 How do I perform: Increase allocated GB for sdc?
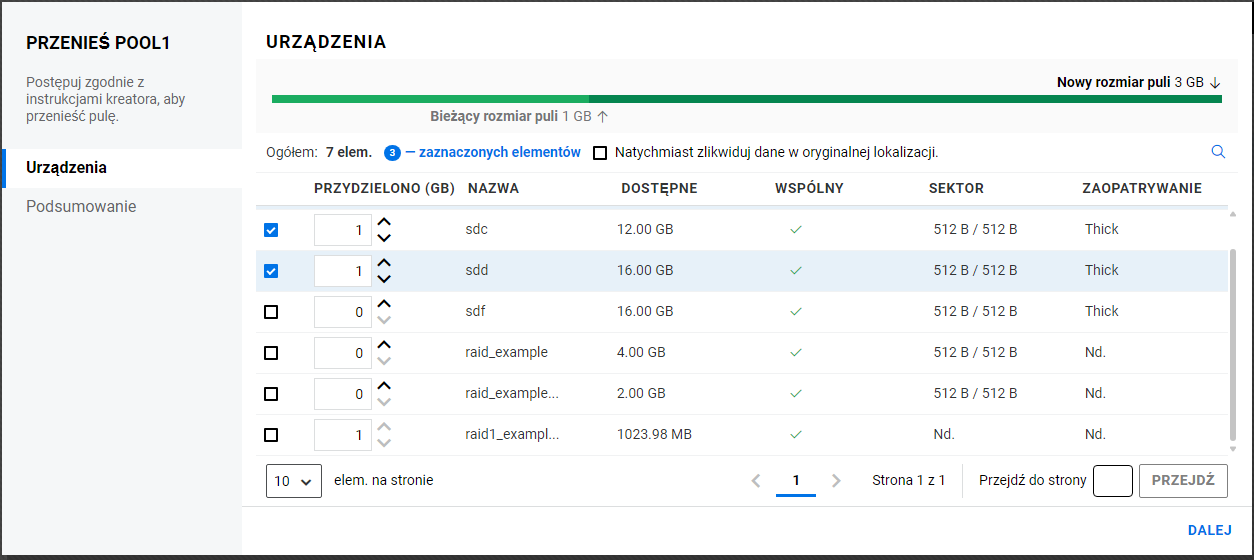[x=384, y=223]
